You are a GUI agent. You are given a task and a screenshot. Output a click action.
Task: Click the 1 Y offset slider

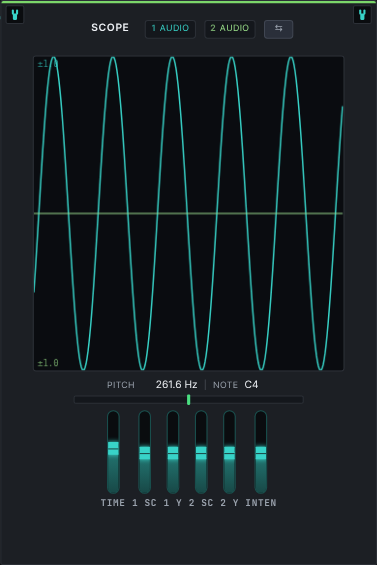pos(173,452)
